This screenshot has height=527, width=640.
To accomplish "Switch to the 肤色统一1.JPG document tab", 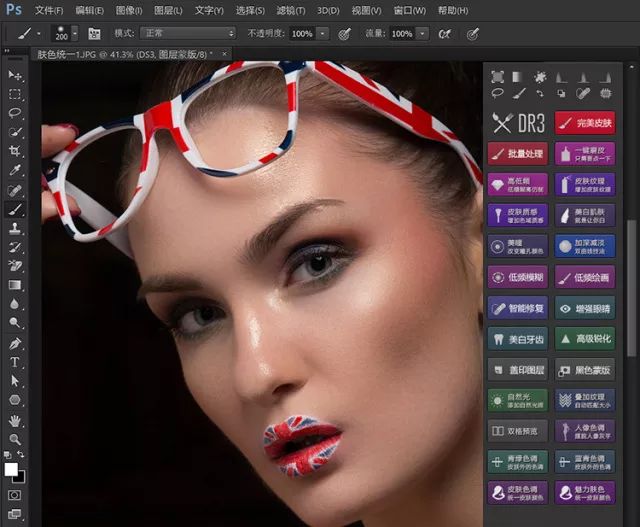I will click(x=122, y=53).
